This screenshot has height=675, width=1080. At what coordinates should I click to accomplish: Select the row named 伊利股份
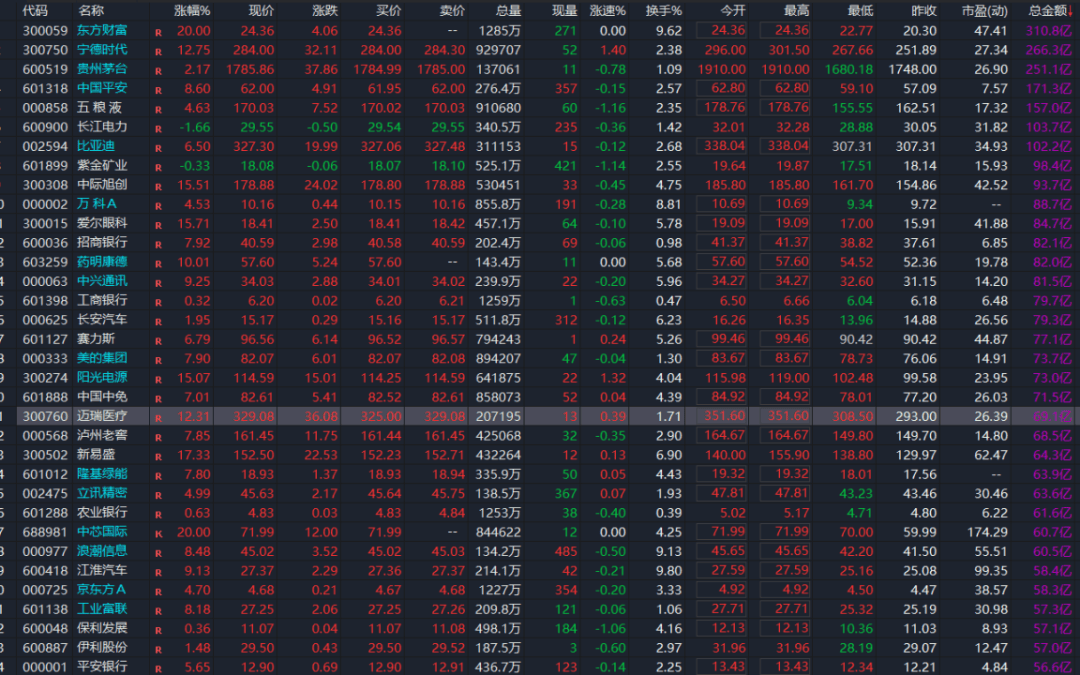pyautogui.click(x=540, y=647)
